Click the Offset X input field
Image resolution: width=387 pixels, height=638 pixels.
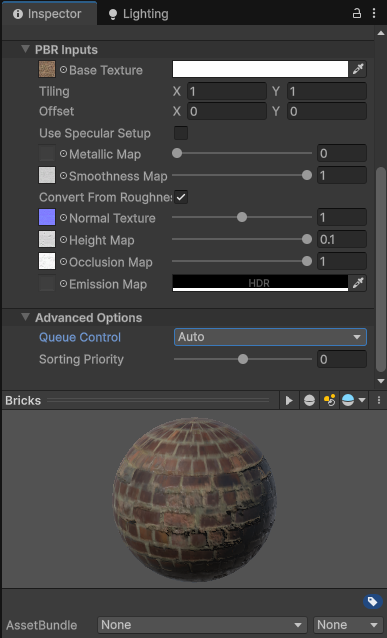click(x=227, y=111)
